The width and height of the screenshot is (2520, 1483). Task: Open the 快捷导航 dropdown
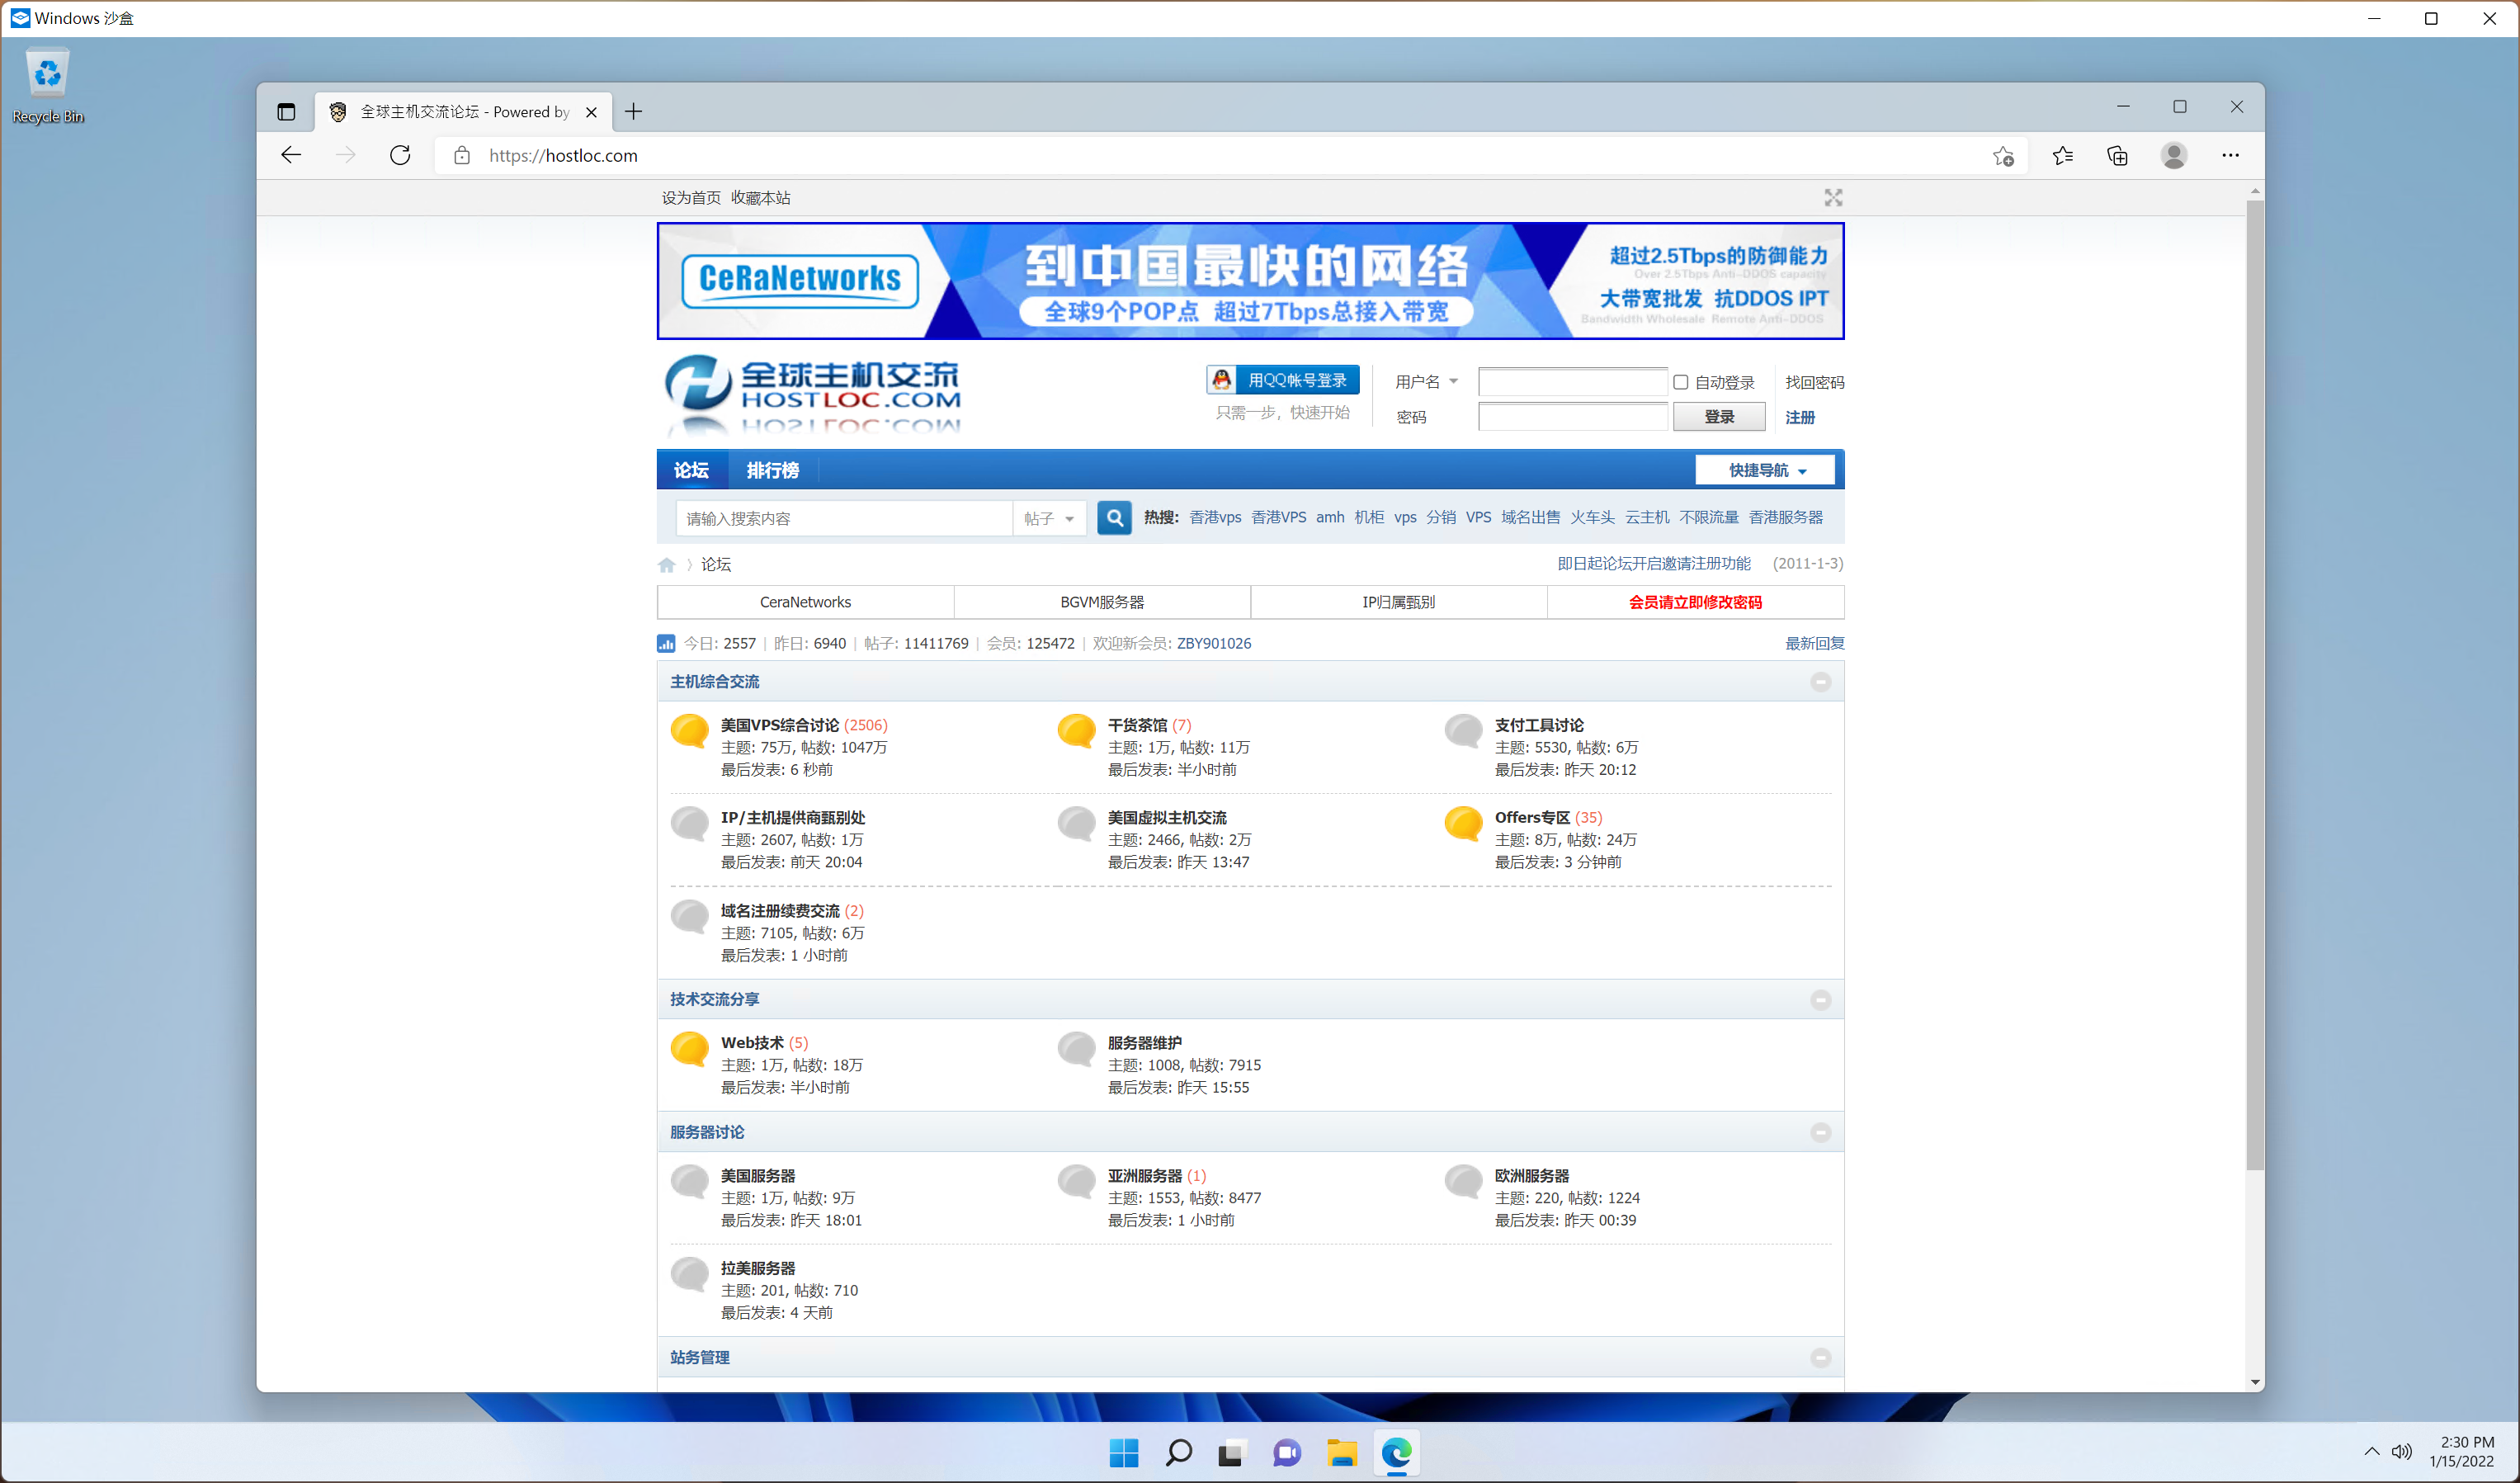1765,470
